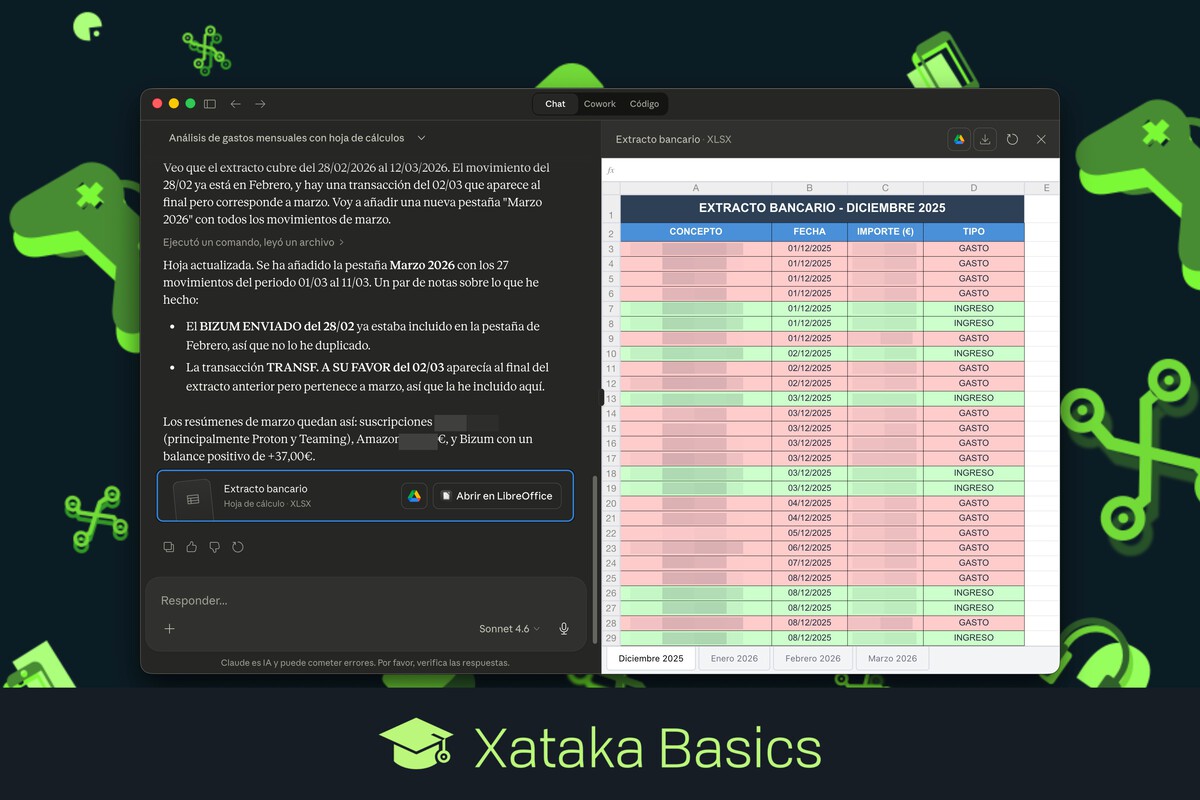Switch to the Cowork tab
Image resolution: width=1200 pixels, height=800 pixels.
pos(600,104)
